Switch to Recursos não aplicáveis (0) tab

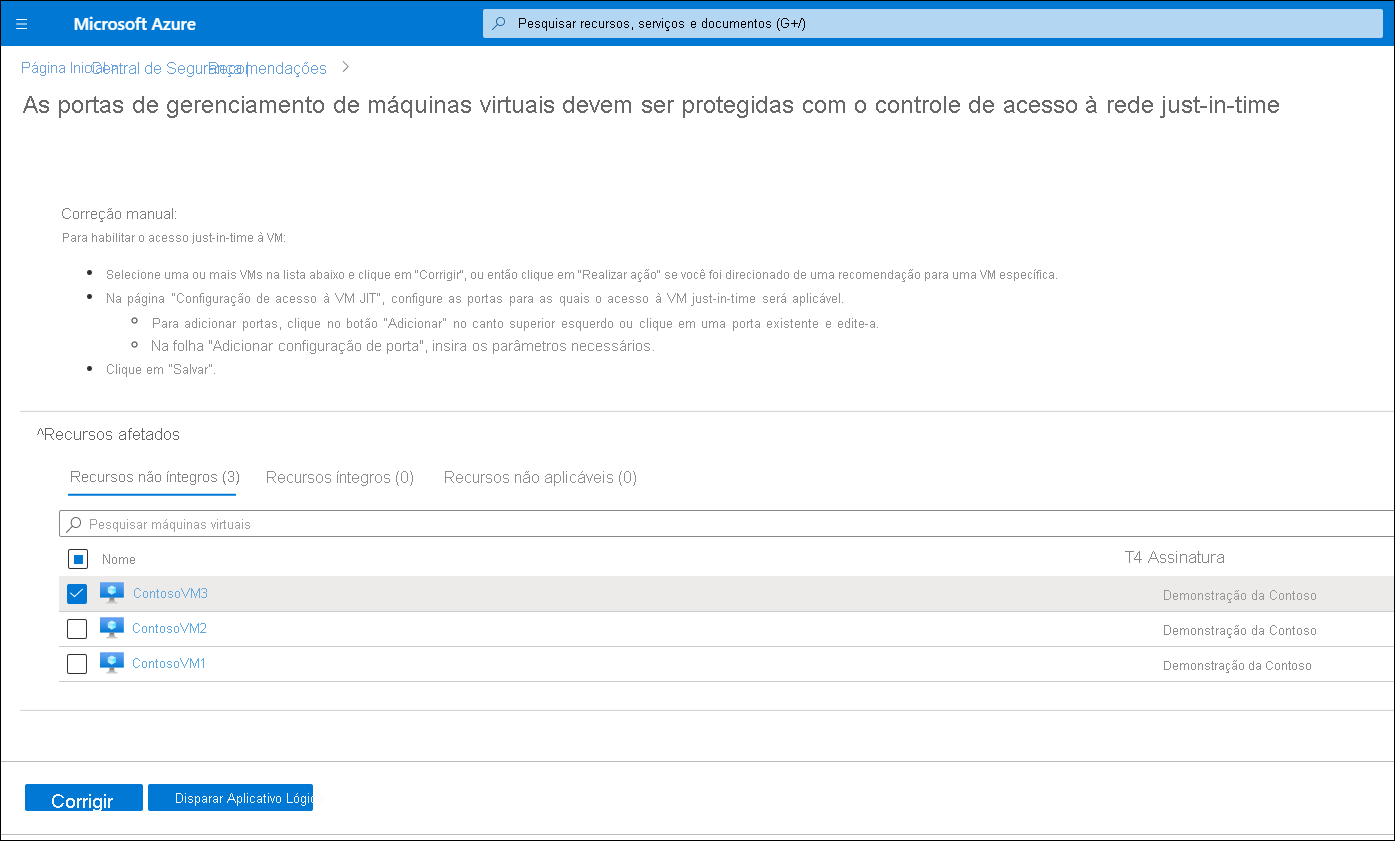coord(540,477)
